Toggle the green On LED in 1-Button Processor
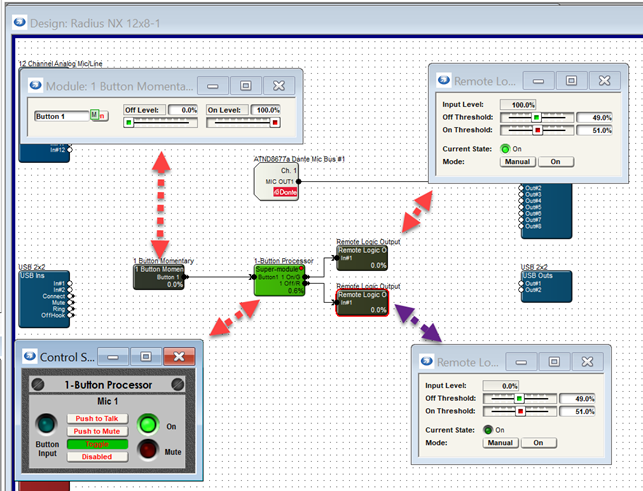Screen dimensions: 643x491 pyautogui.click(x=148, y=423)
